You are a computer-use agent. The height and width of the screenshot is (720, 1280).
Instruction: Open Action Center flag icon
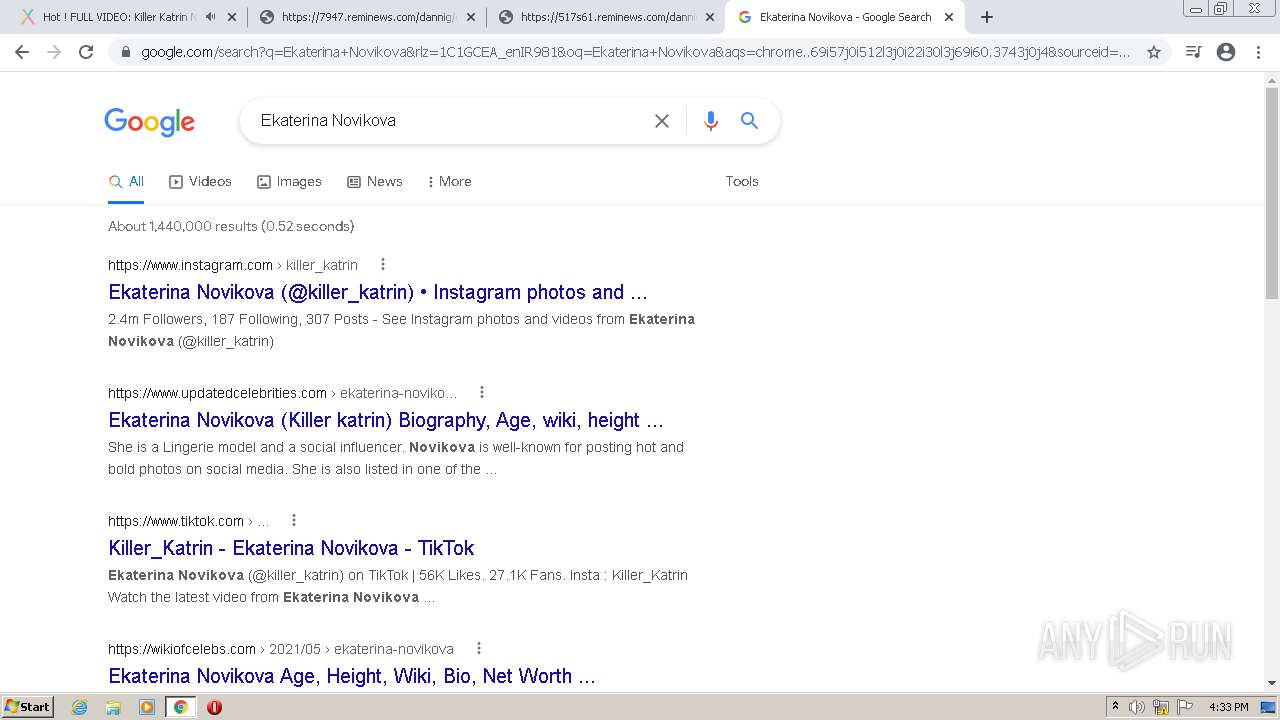1185,707
